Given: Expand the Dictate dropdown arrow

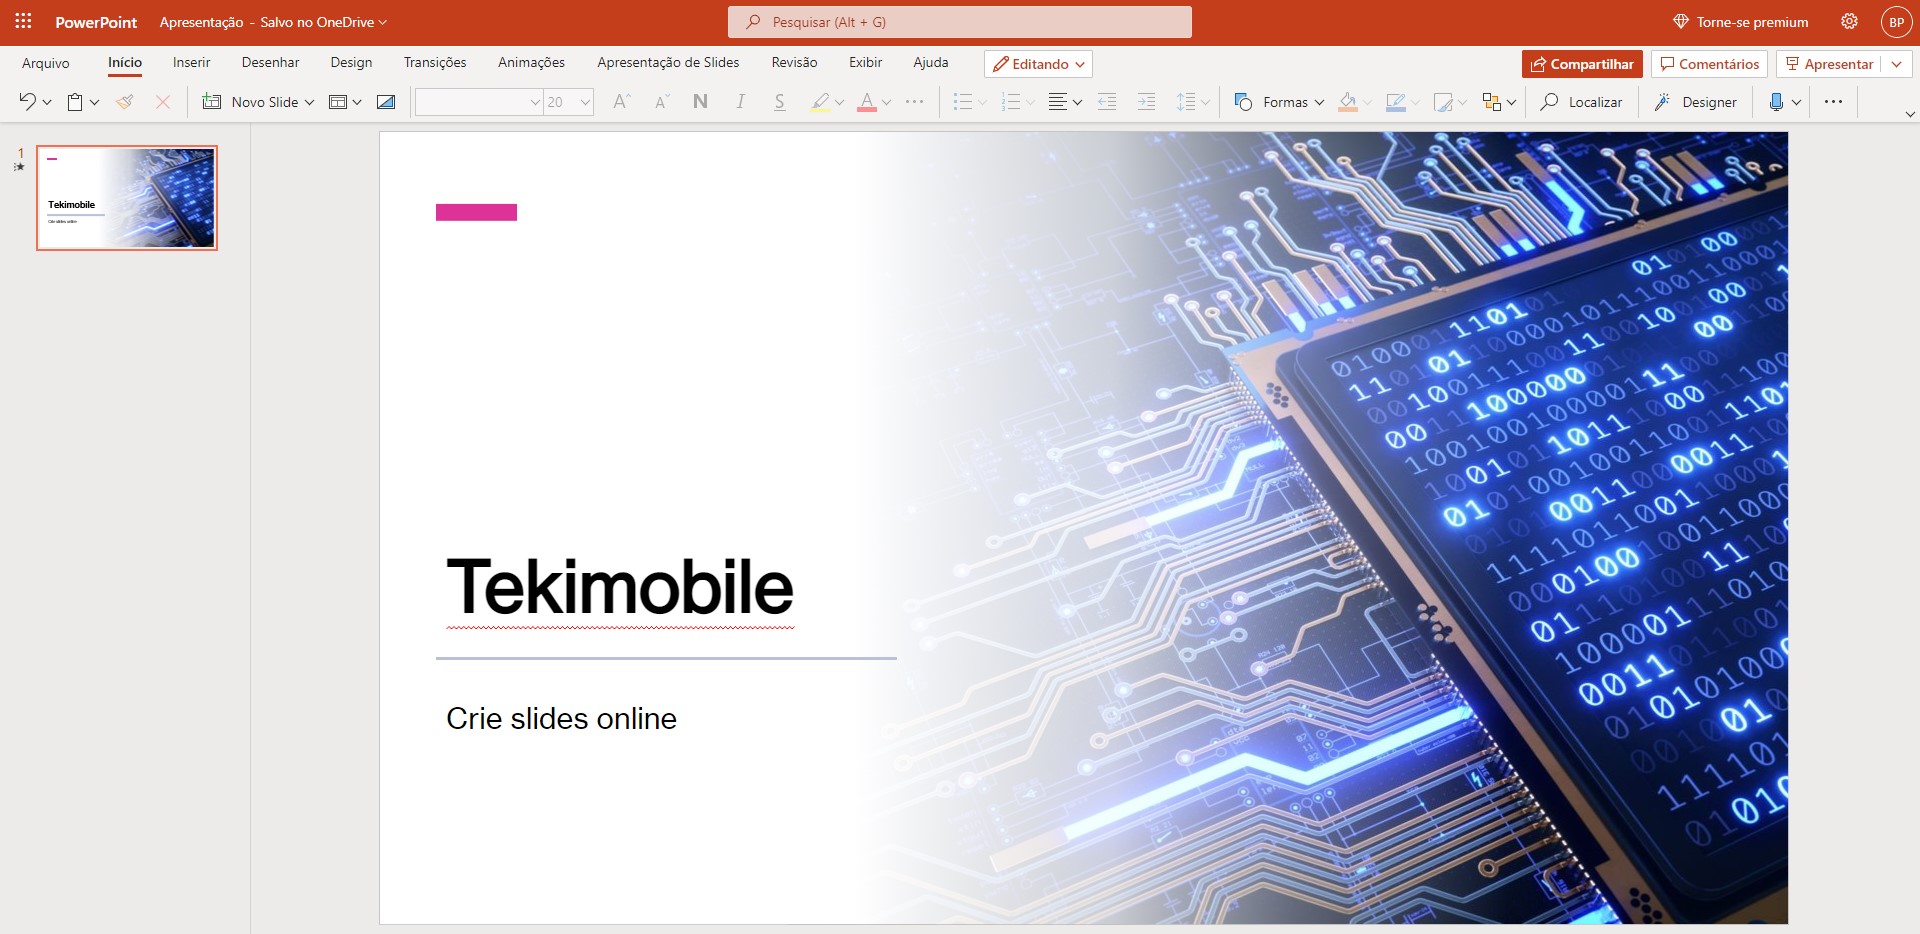Looking at the screenshot, I should [x=1796, y=102].
